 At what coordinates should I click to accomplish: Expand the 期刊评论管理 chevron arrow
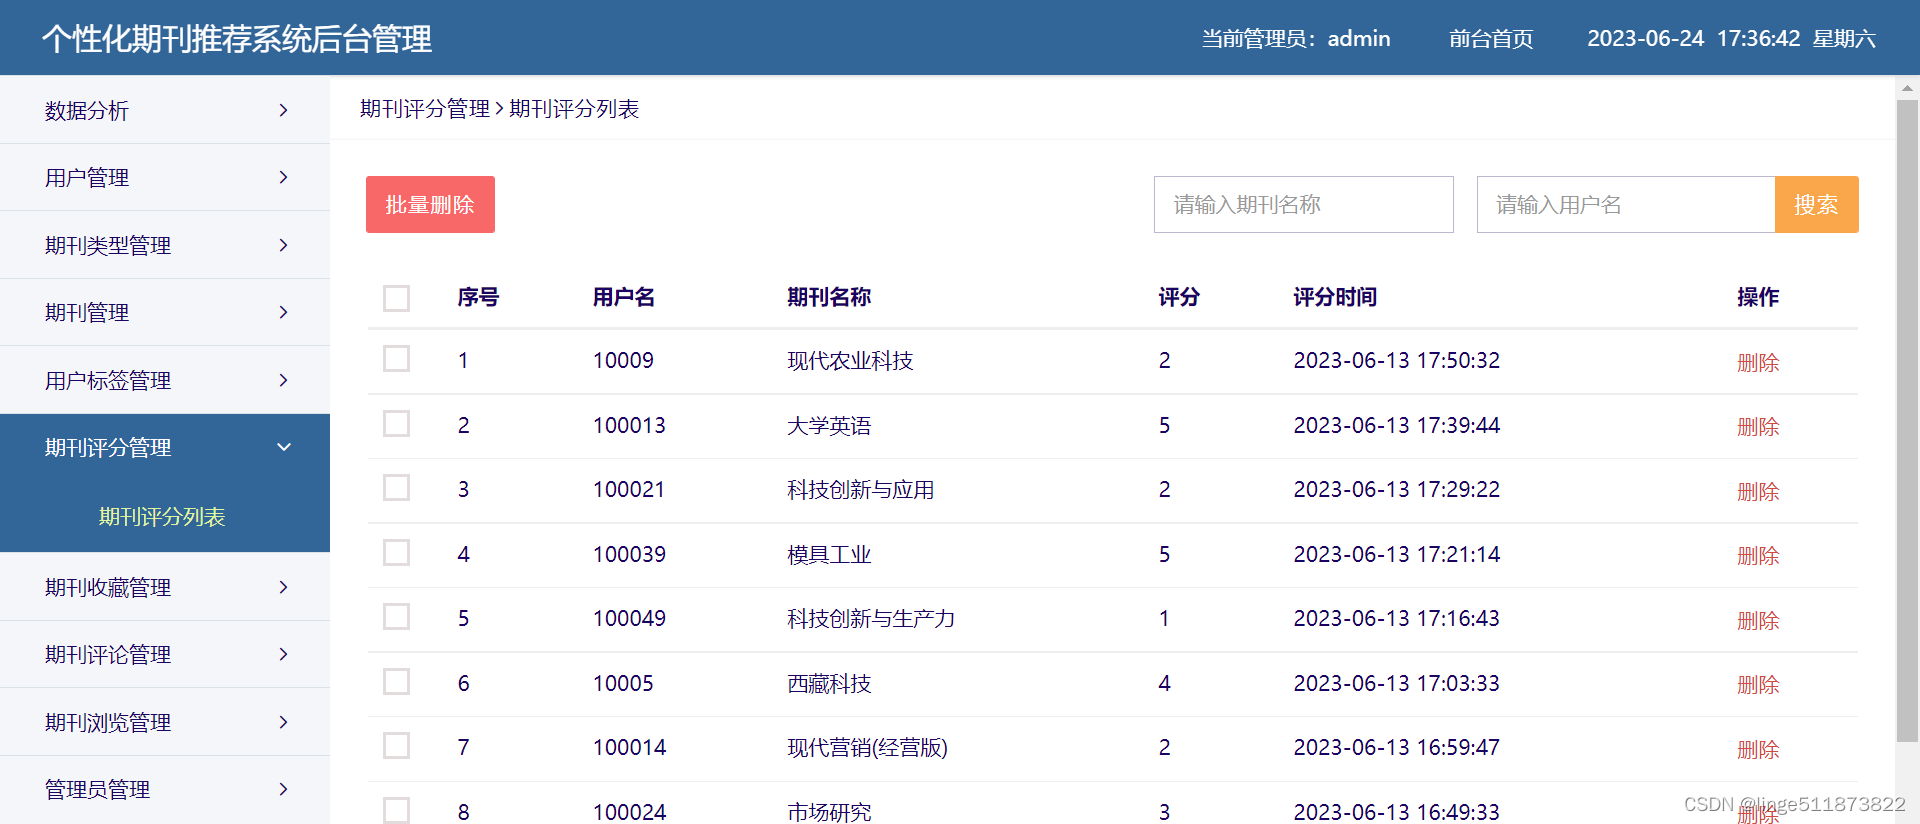284,654
